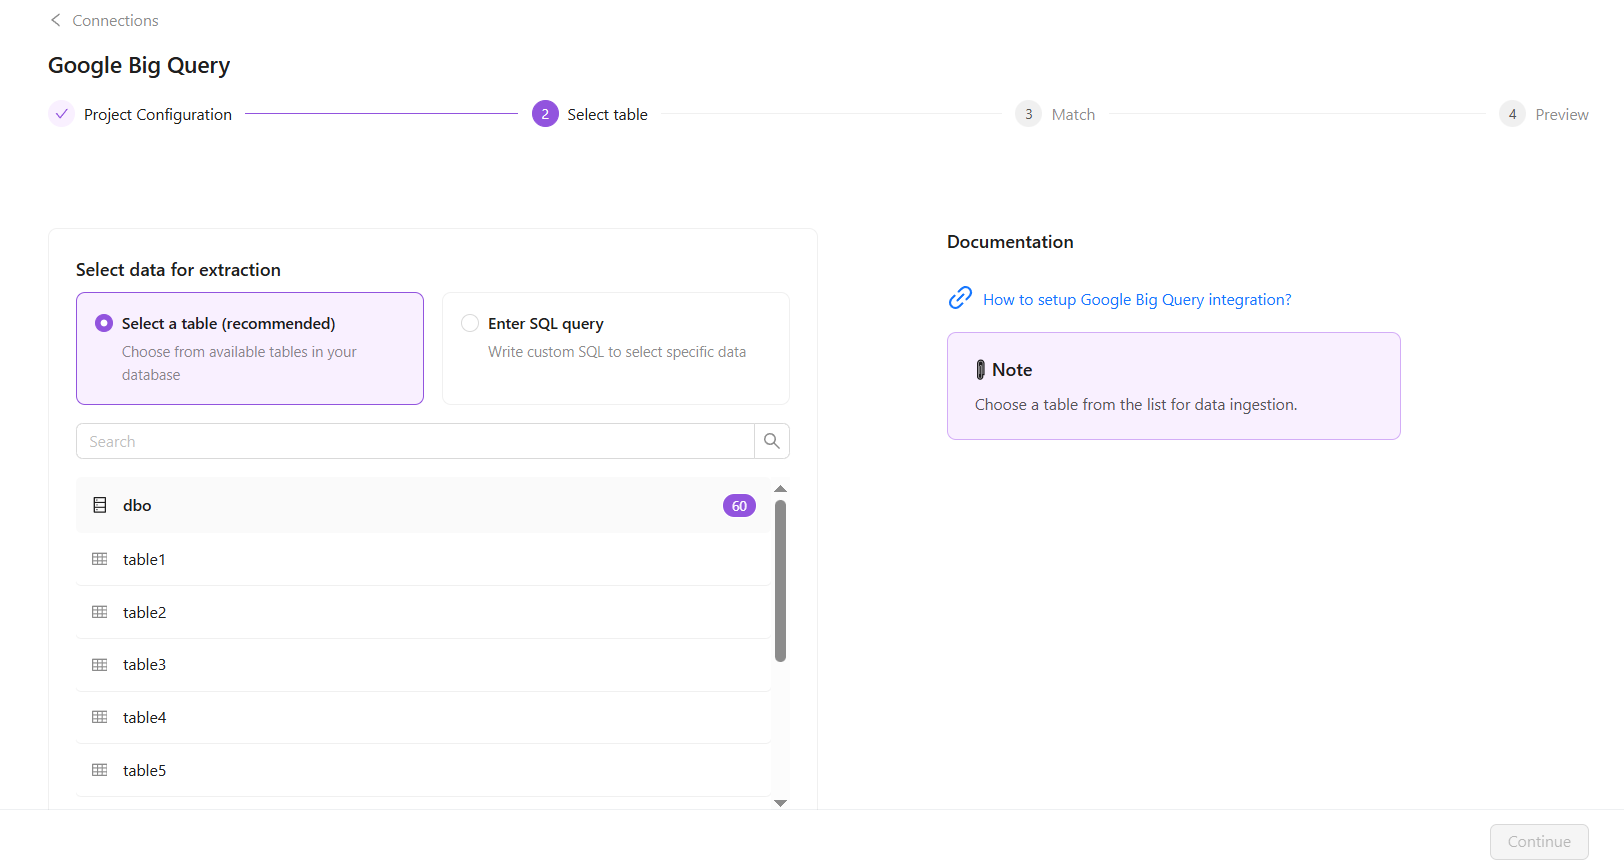The width and height of the screenshot is (1624, 868).
Task: Click 'Choose from available tables' description text
Action: click(x=239, y=363)
